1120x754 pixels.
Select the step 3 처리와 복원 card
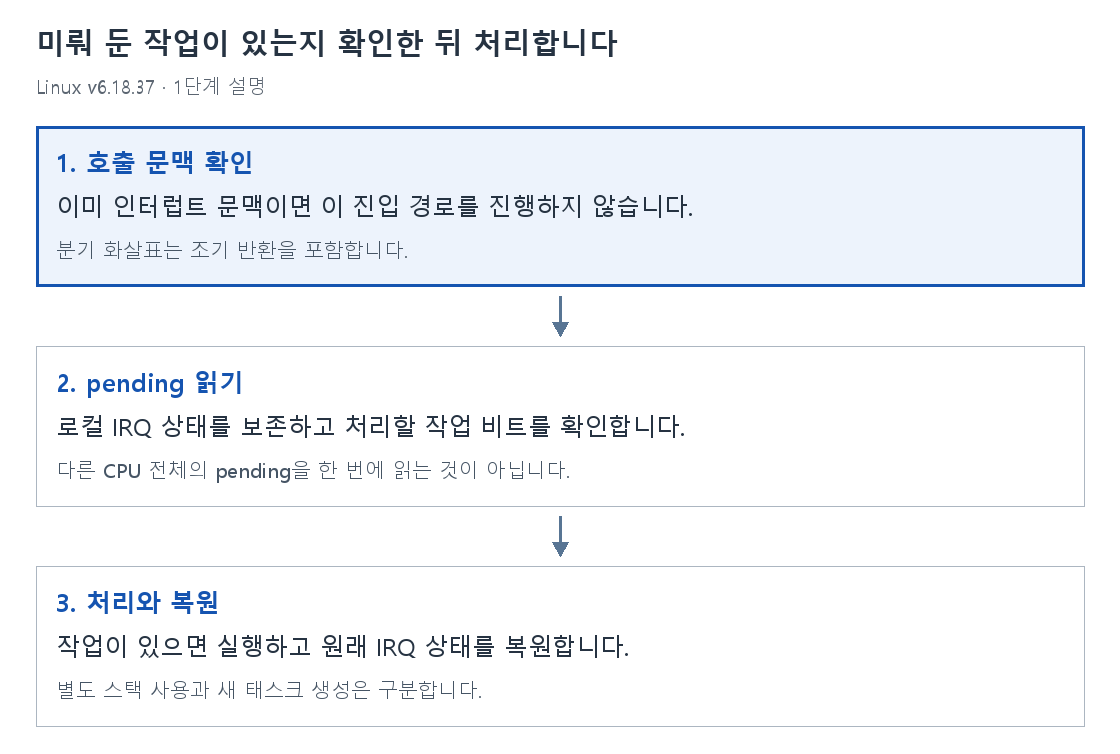pos(560,646)
